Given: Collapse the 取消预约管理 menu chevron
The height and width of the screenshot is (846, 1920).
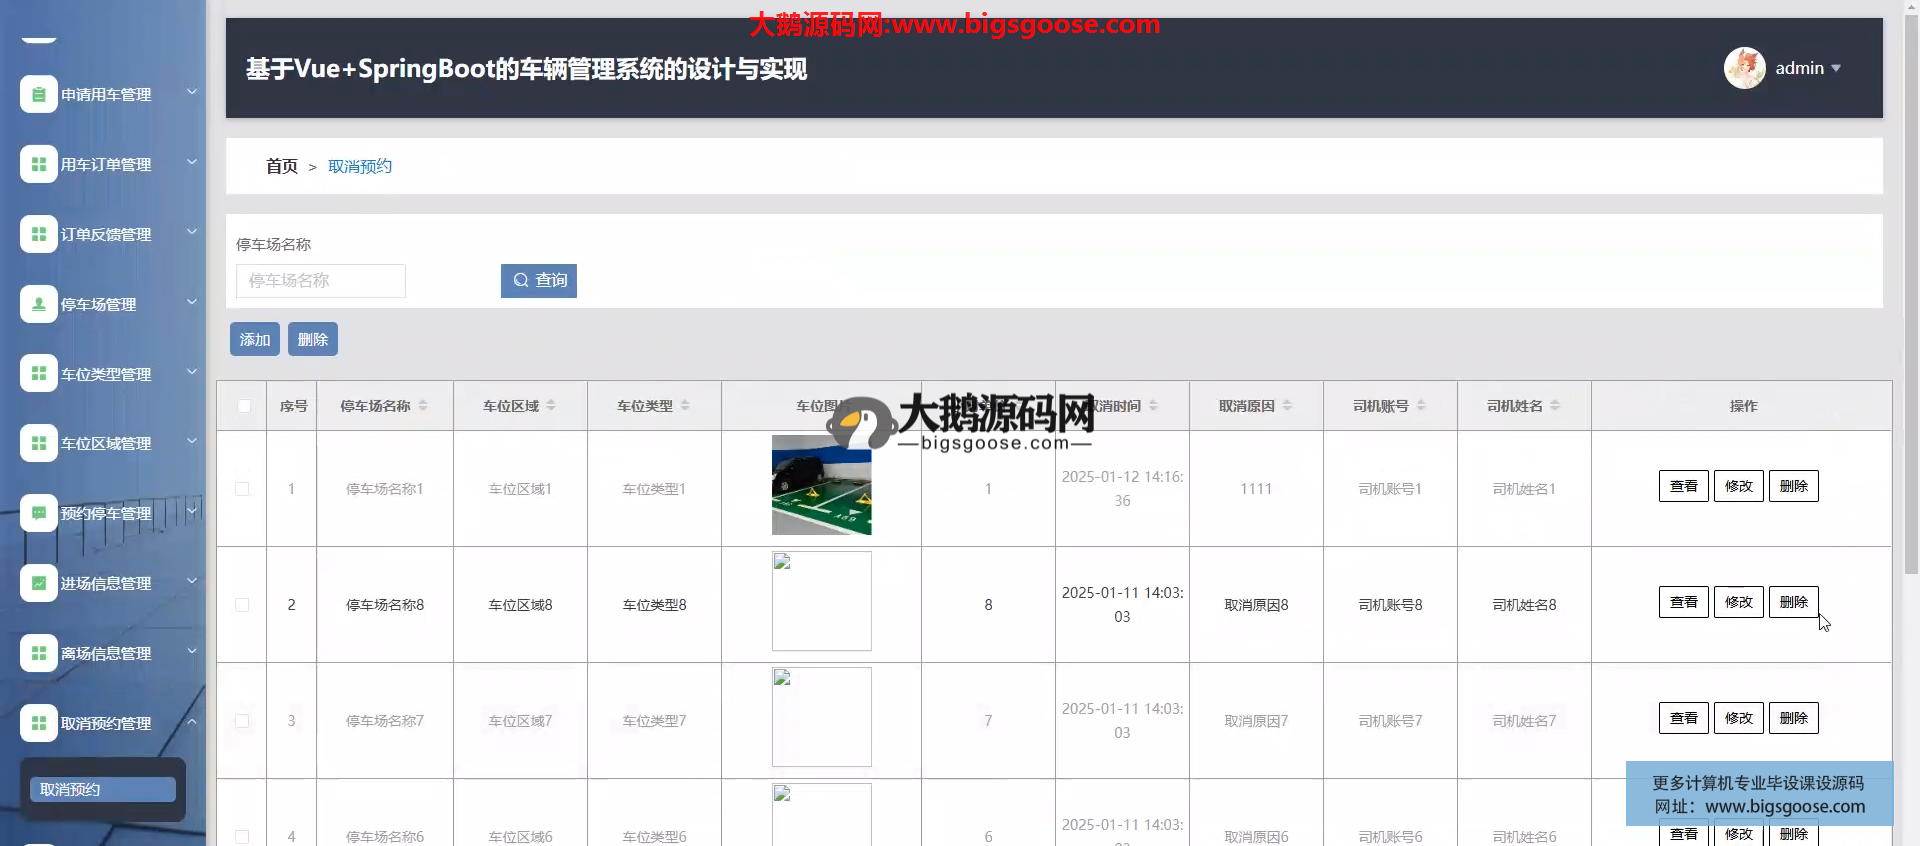Looking at the screenshot, I should pyautogui.click(x=192, y=722).
